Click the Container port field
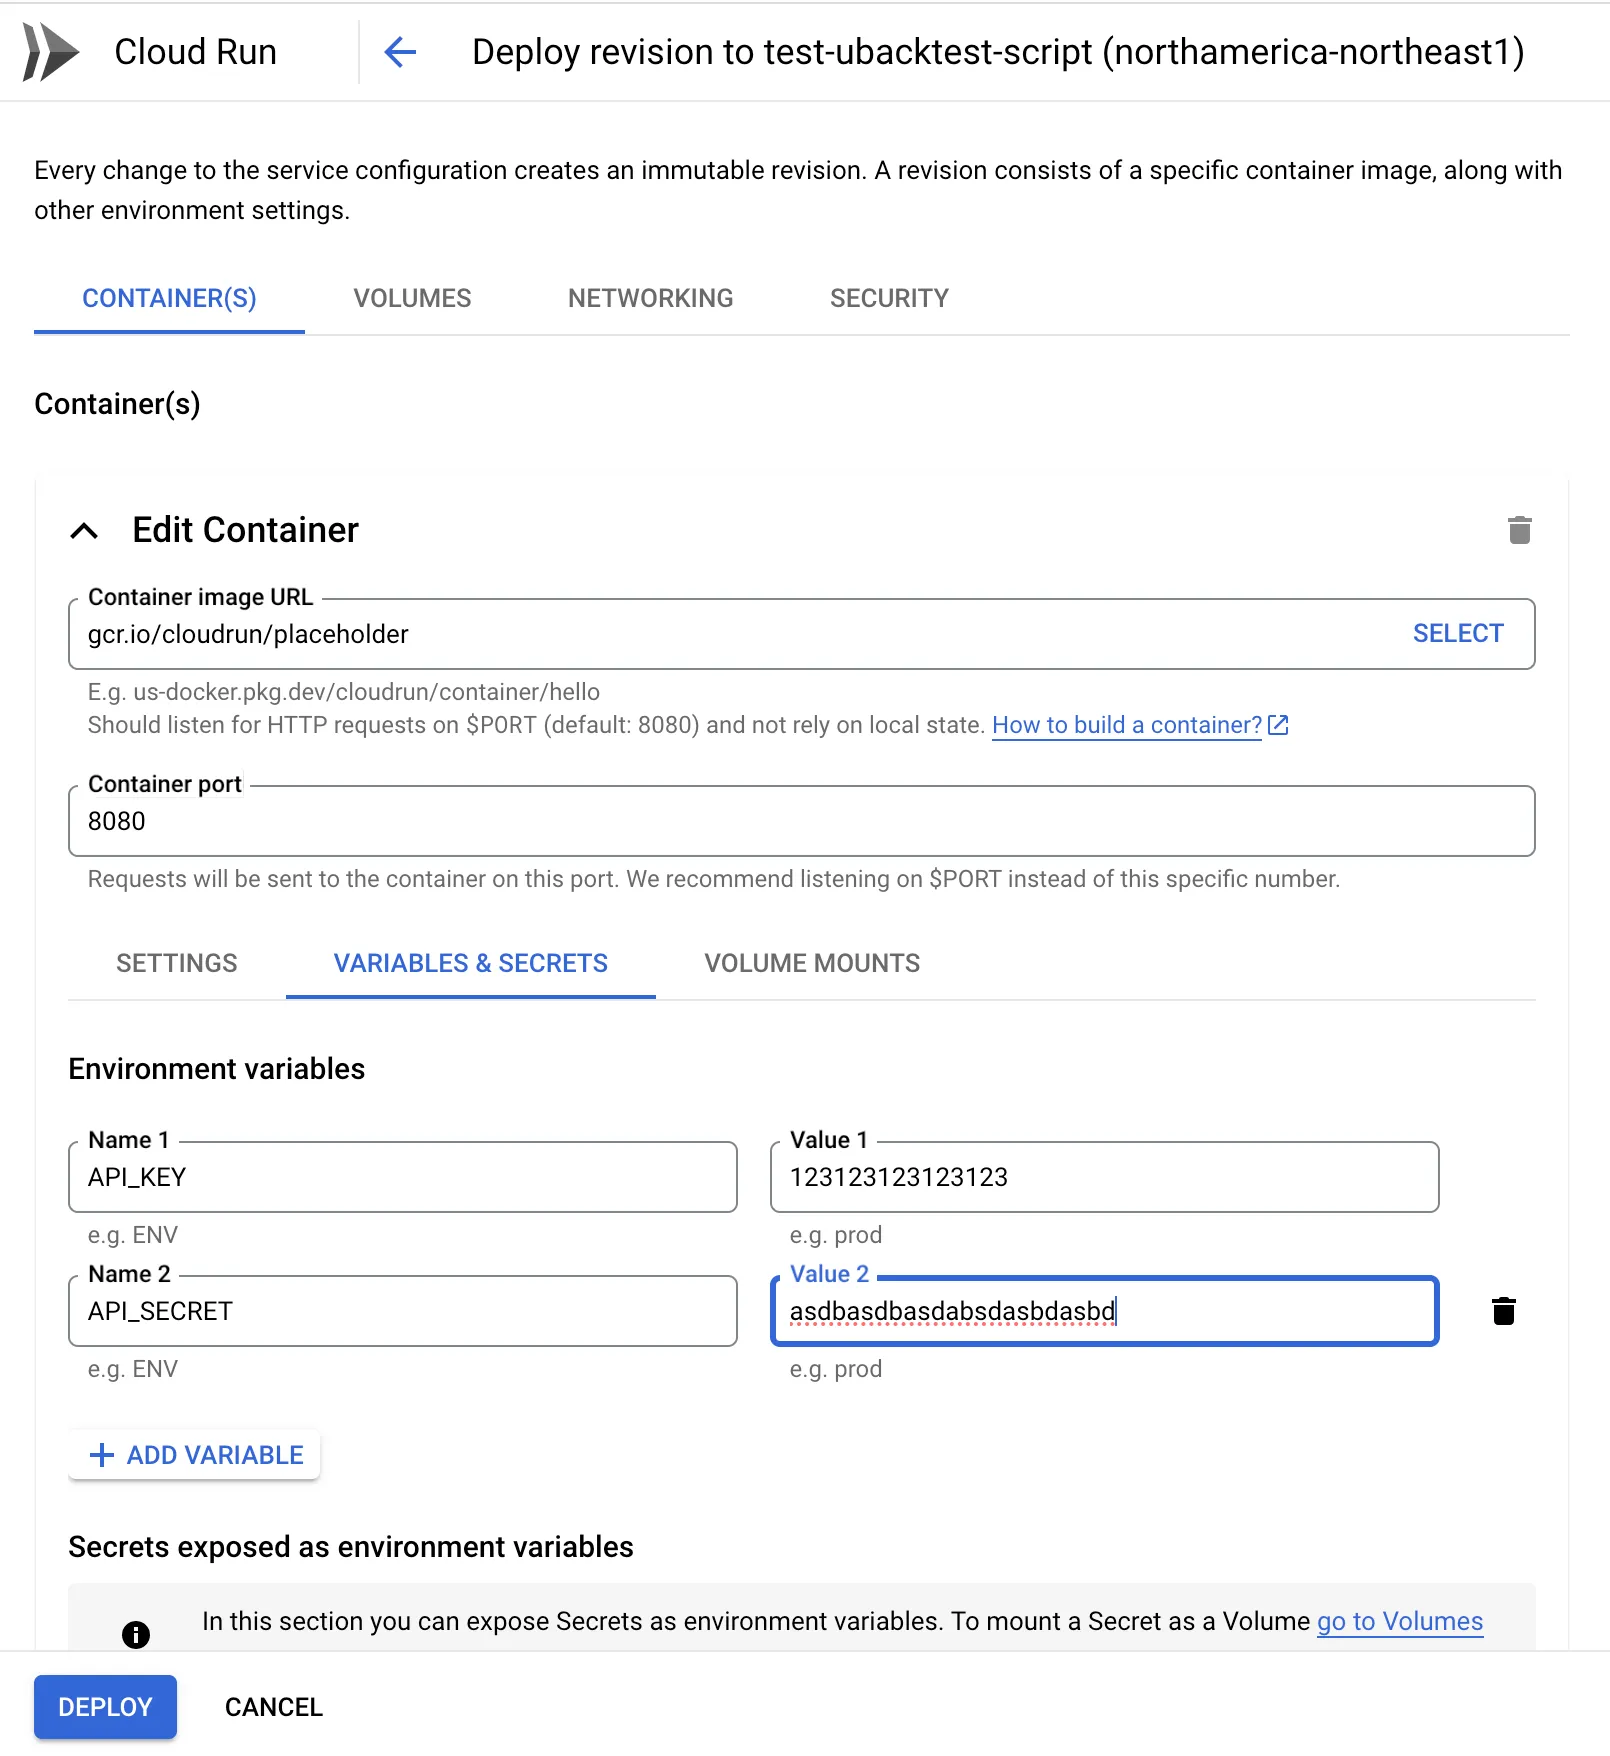The image size is (1610, 1756). point(800,821)
